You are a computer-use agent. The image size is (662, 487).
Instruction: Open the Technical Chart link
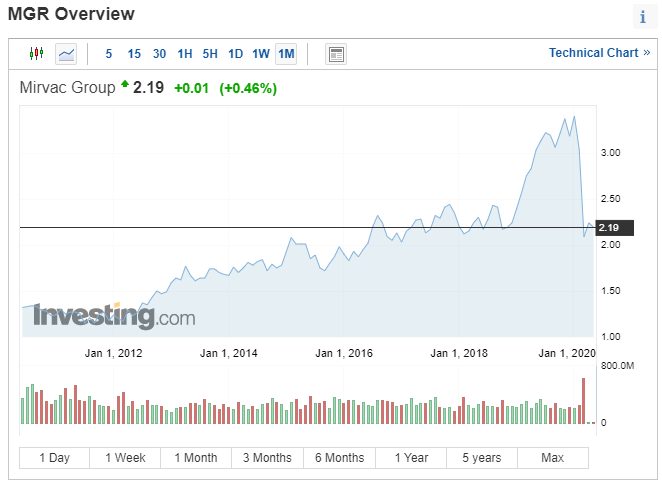tap(599, 53)
